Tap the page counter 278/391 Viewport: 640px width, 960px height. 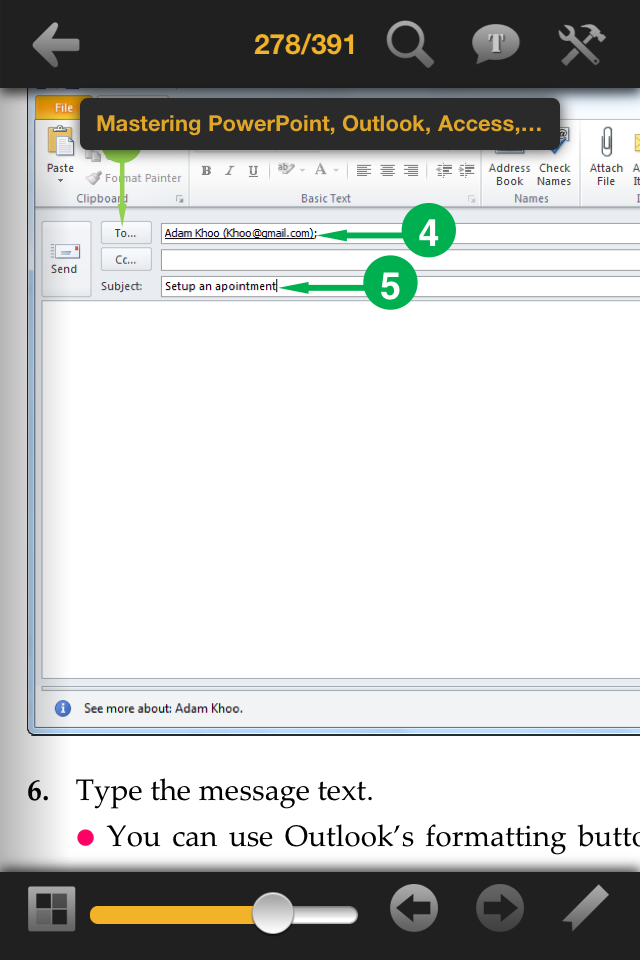point(304,45)
